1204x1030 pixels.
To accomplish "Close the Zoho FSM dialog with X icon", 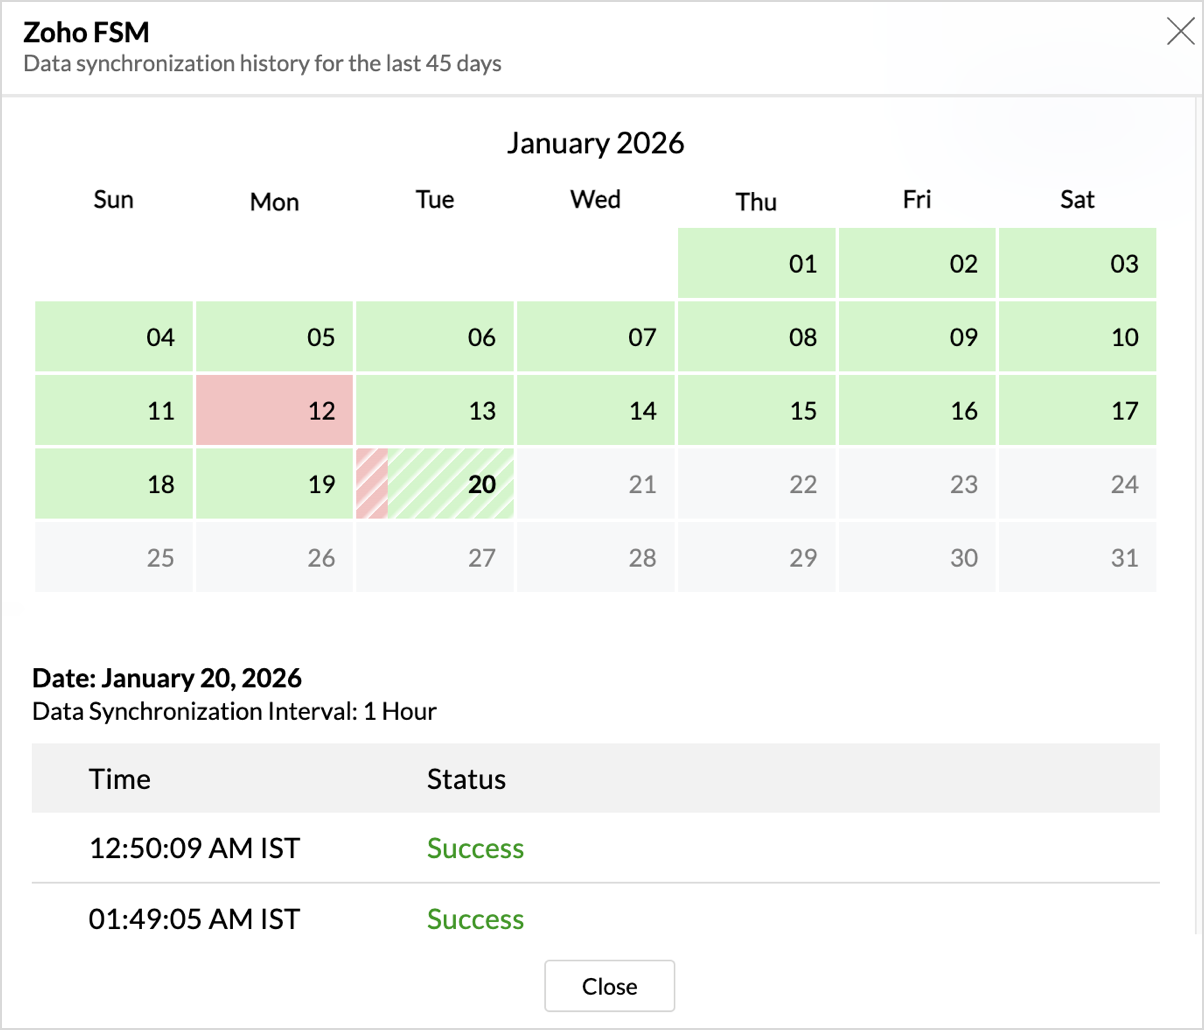I will [1180, 33].
